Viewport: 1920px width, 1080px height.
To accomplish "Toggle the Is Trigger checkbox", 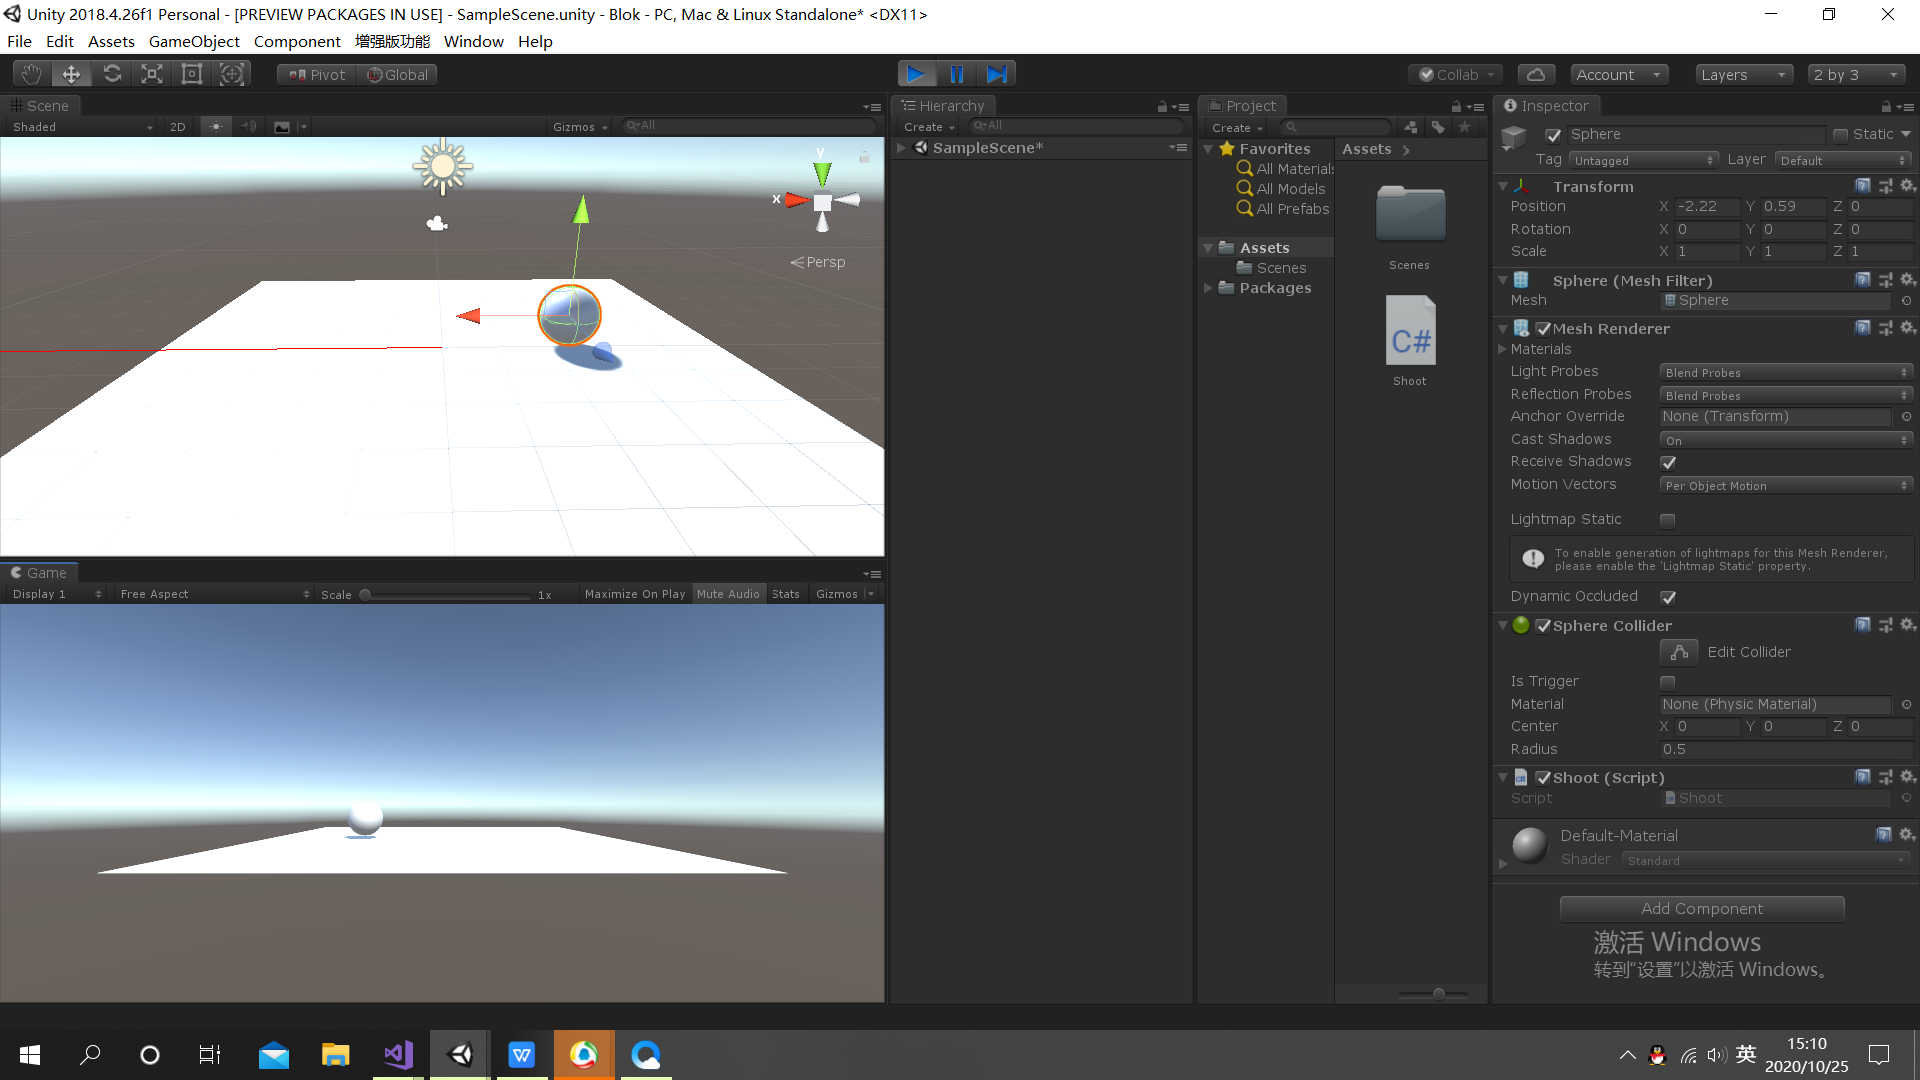I will 1667,682.
